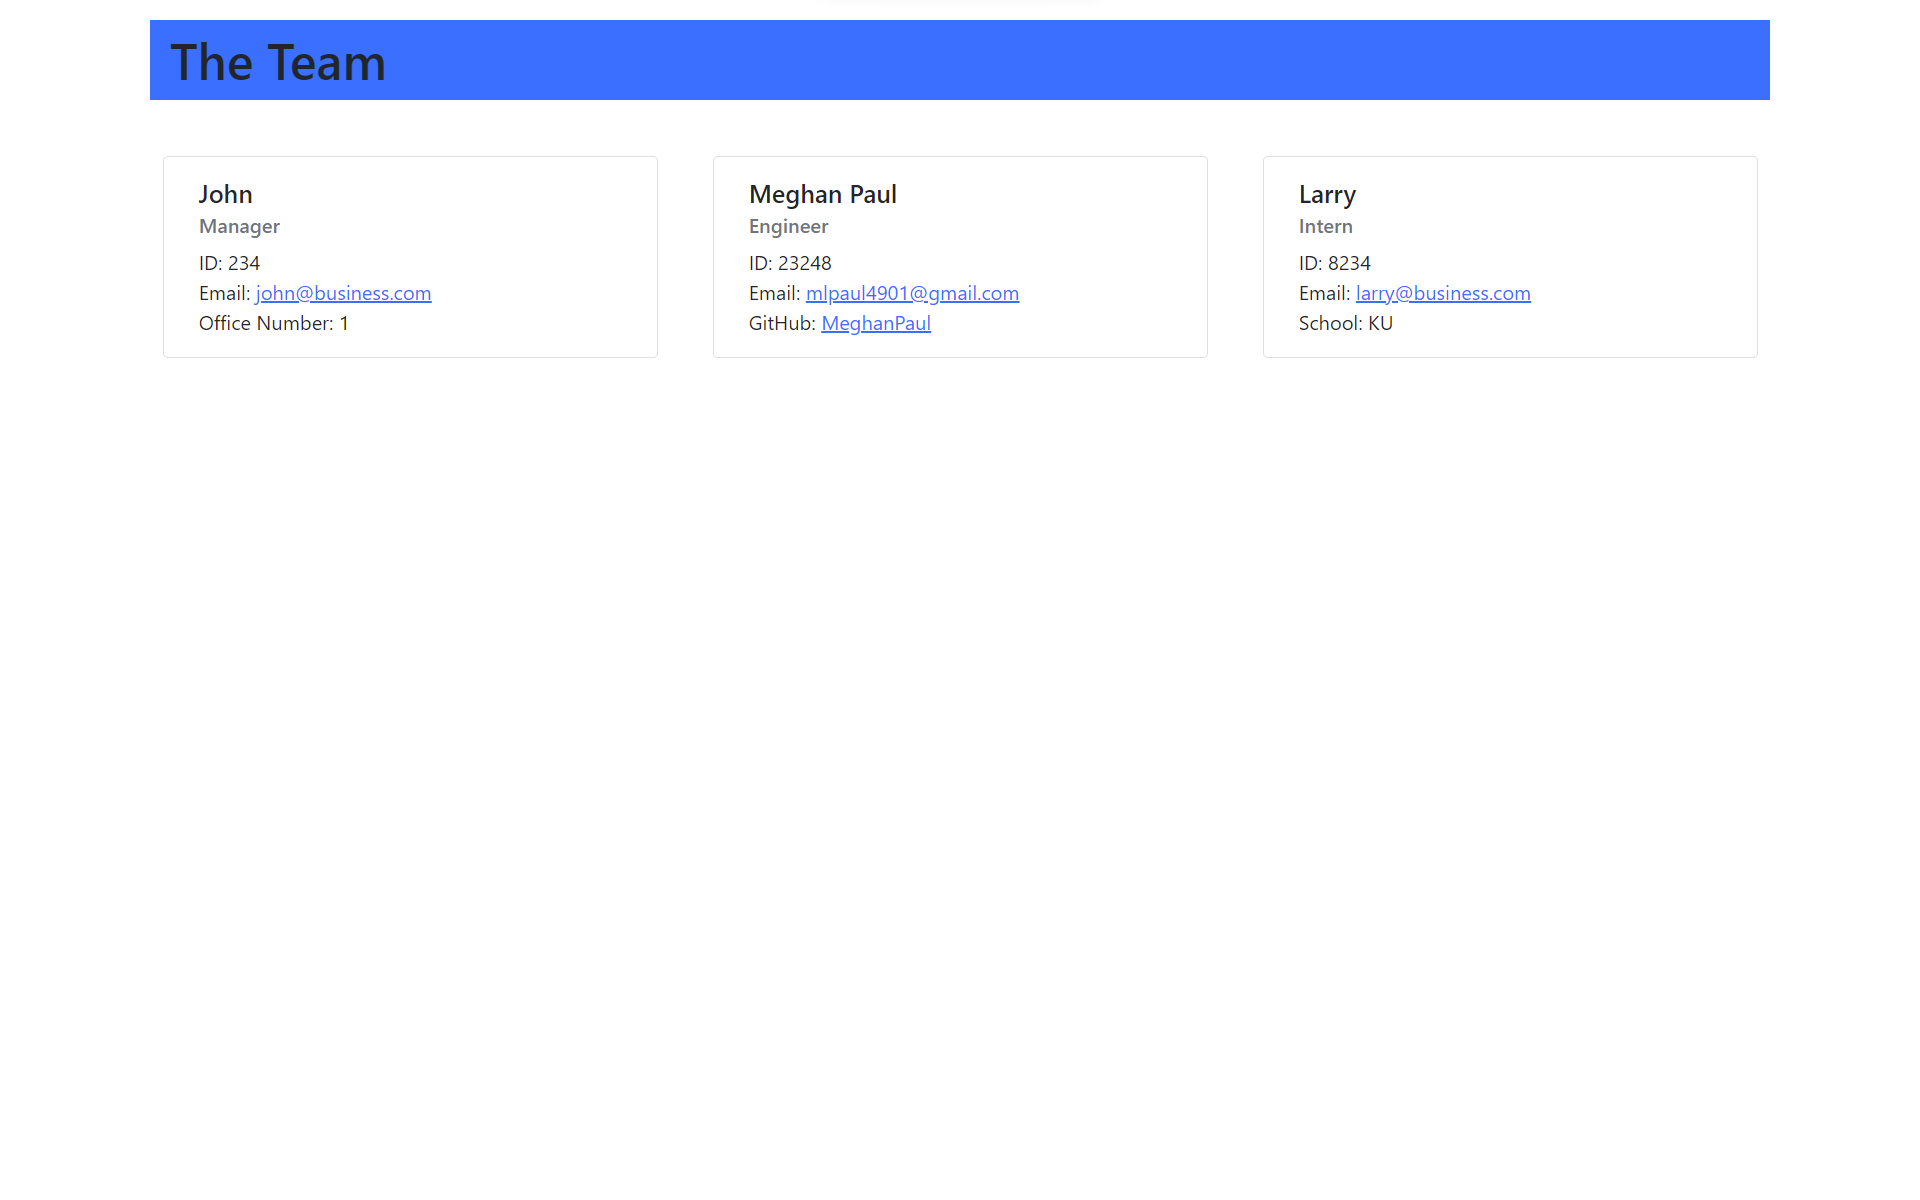Click Meghan's ID number 23248
Screen dimensions: 1920x1200
(x=790, y=263)
